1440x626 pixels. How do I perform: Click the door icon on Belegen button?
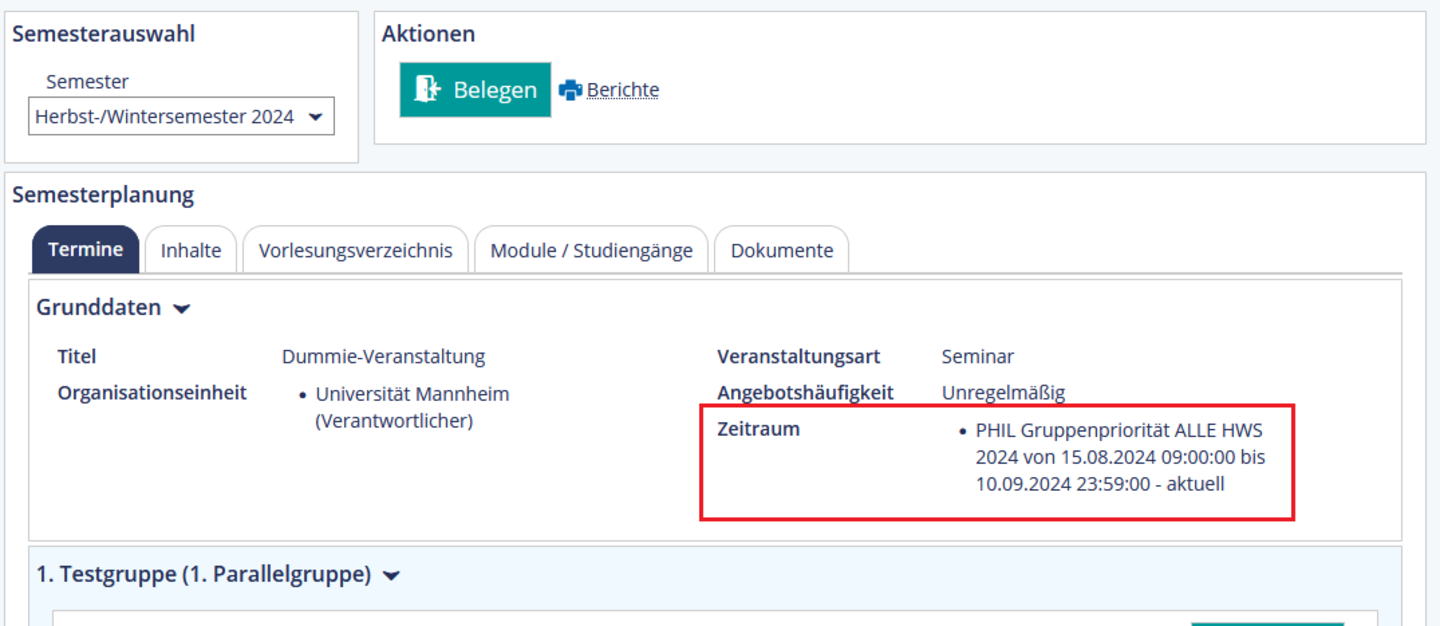coord(428,89)
